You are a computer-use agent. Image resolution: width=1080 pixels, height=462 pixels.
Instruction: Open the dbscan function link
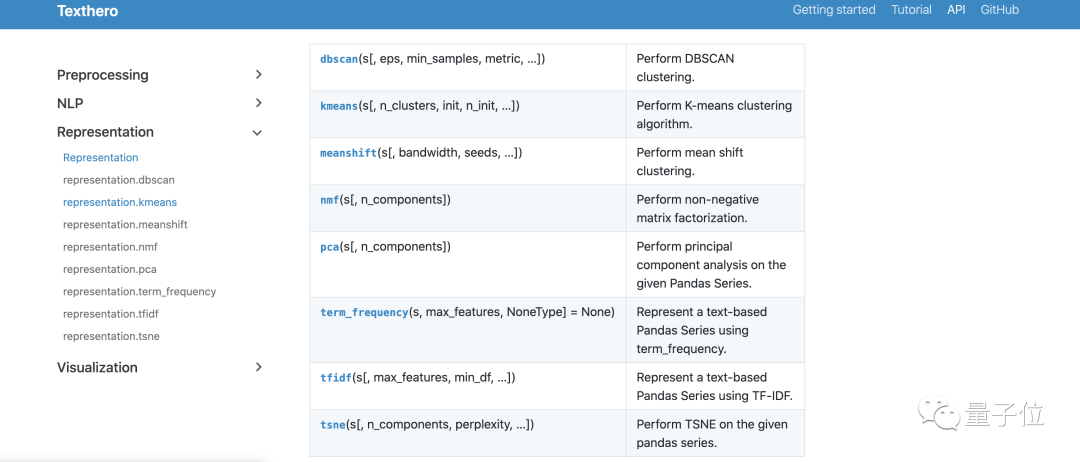pos(339,59)
